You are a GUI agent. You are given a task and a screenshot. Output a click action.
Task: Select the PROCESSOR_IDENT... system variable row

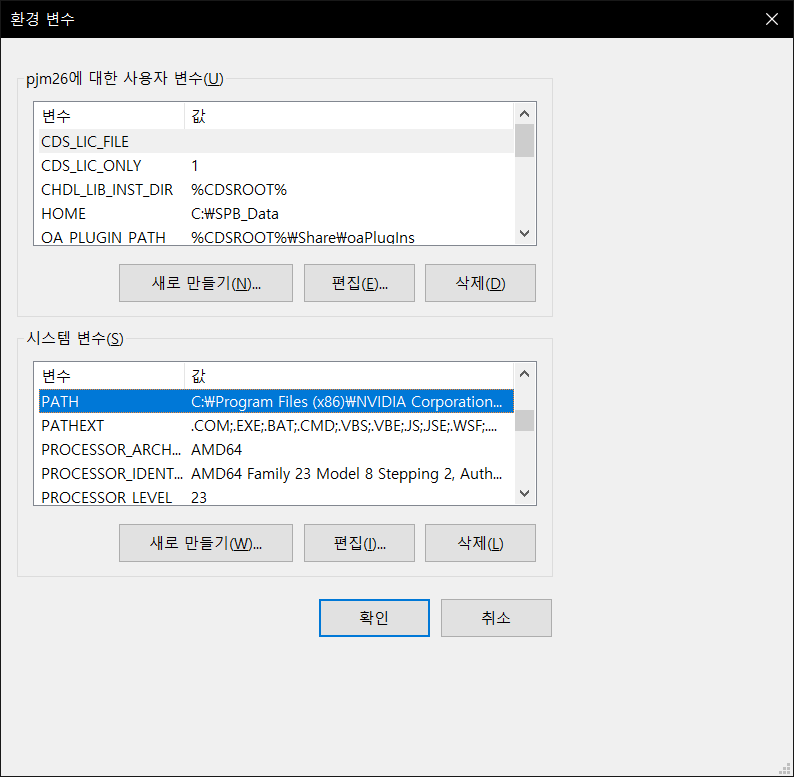click(x=276, y=473)
